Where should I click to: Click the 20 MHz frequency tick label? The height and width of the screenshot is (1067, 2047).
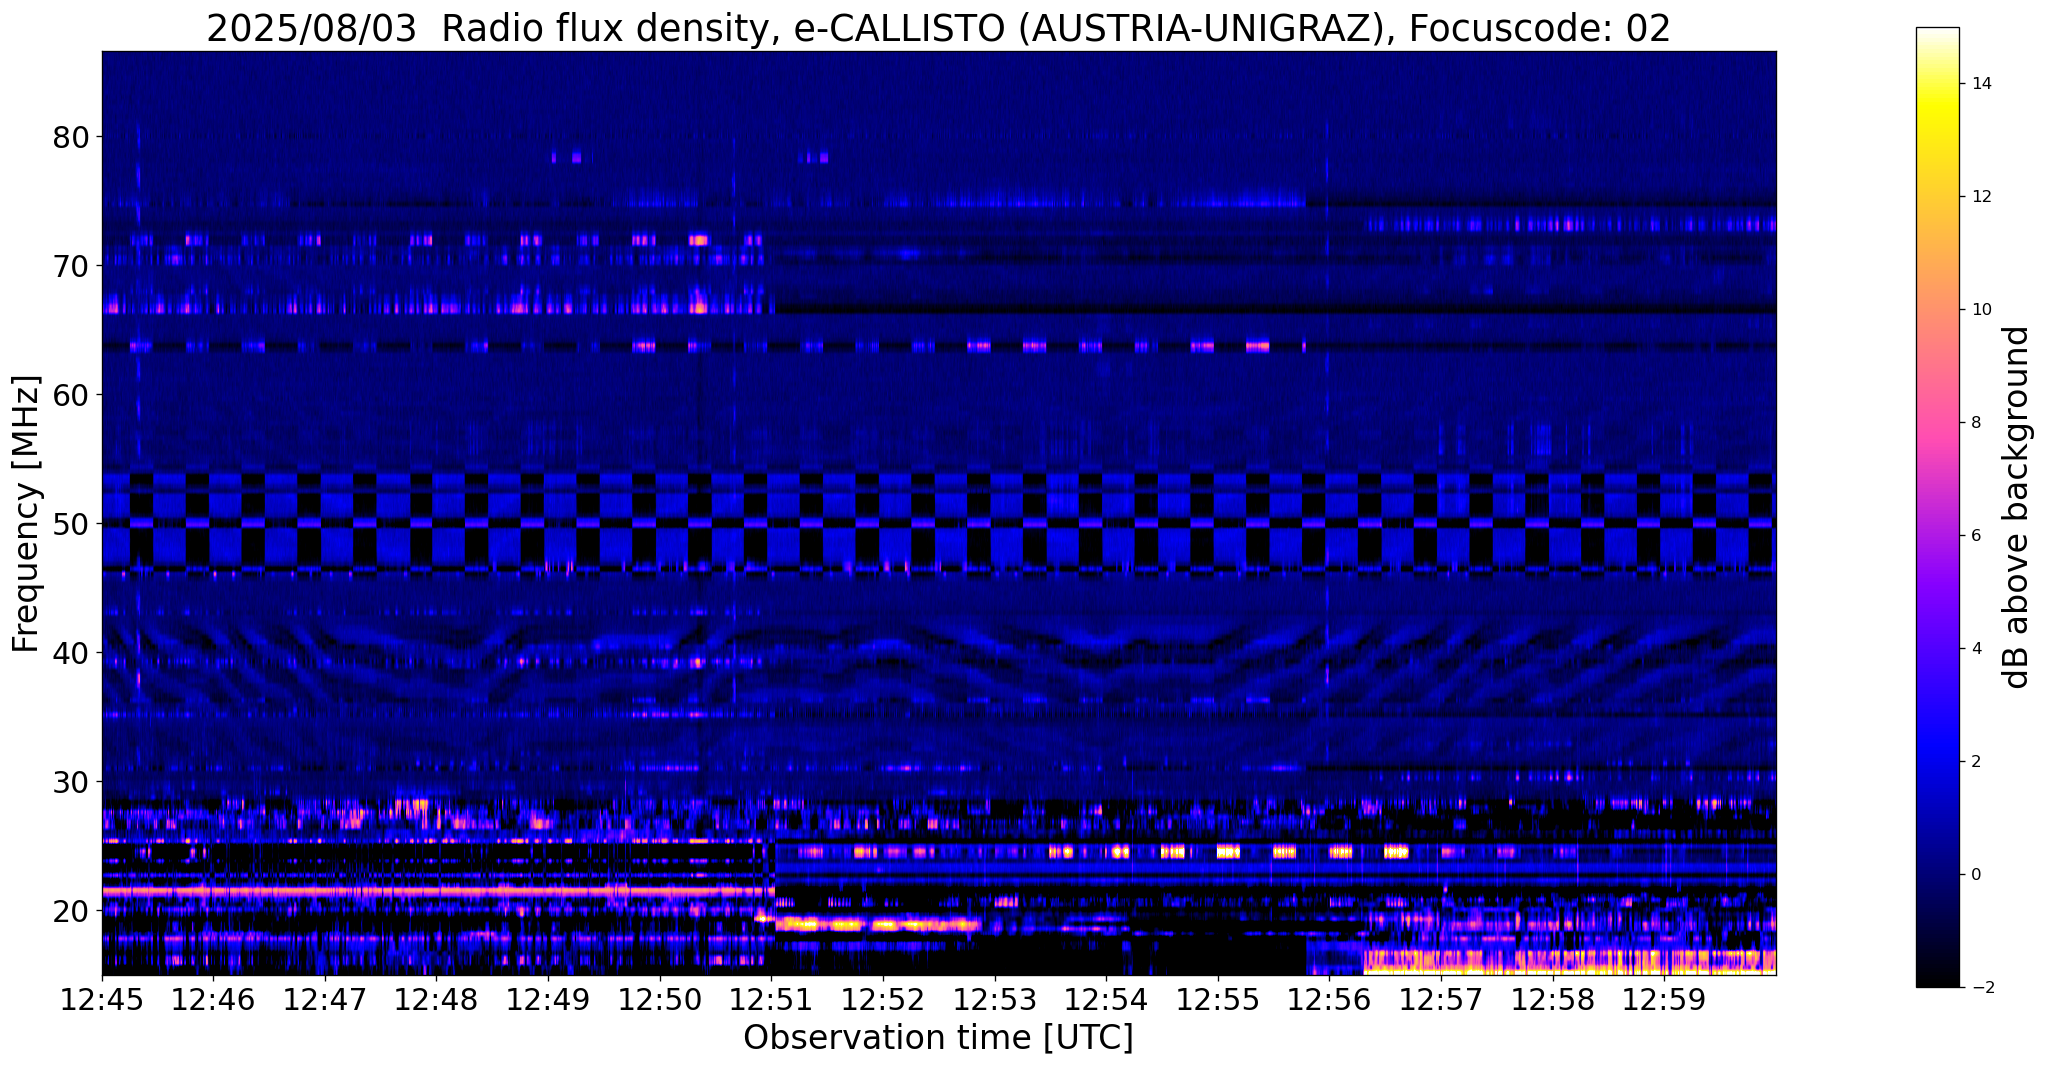[70, 911]
